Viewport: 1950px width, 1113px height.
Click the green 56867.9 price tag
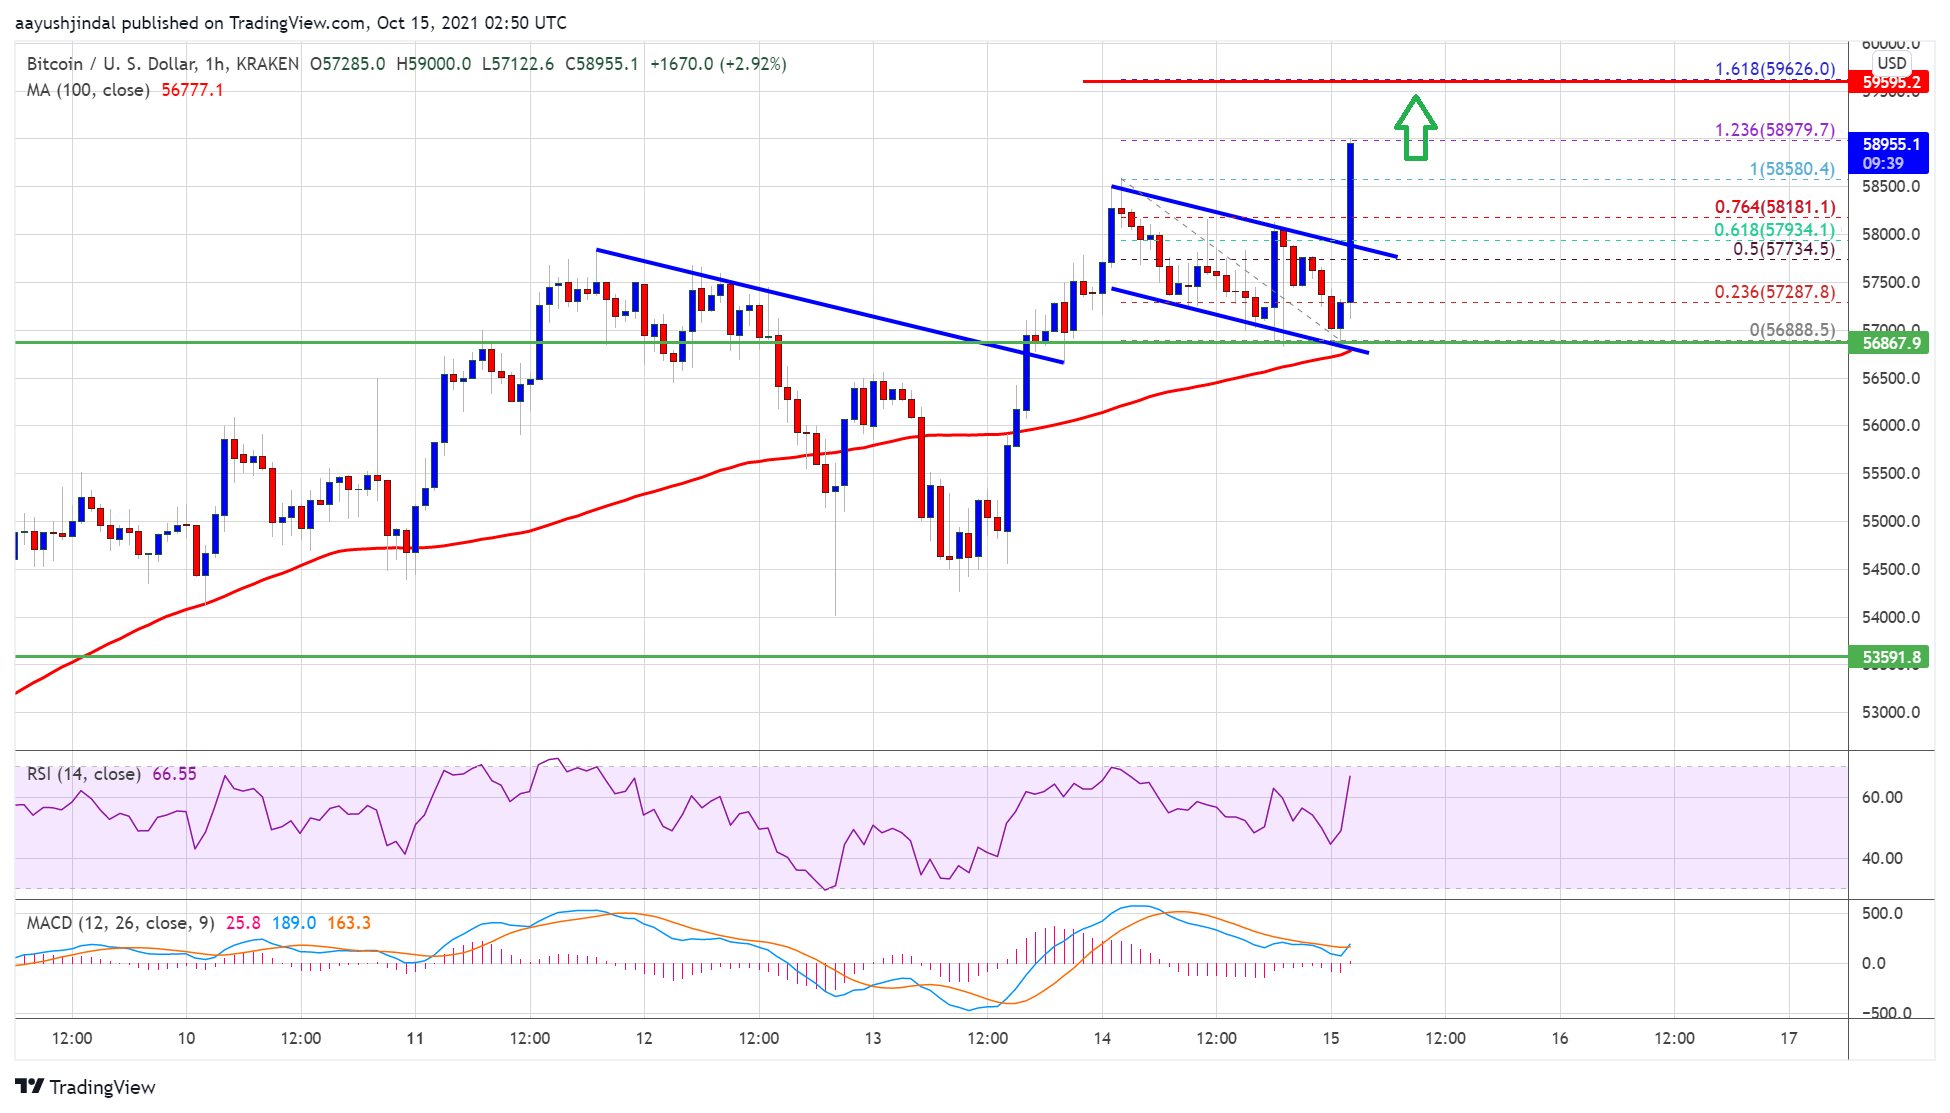(1889, 343)
